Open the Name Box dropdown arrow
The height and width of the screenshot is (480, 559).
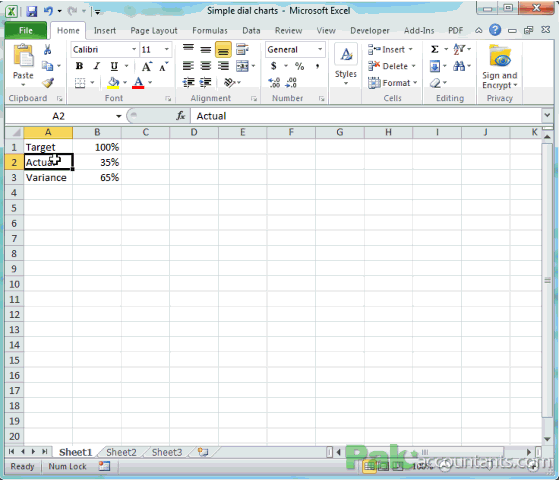pyautogui.click(x=118, y=116)
